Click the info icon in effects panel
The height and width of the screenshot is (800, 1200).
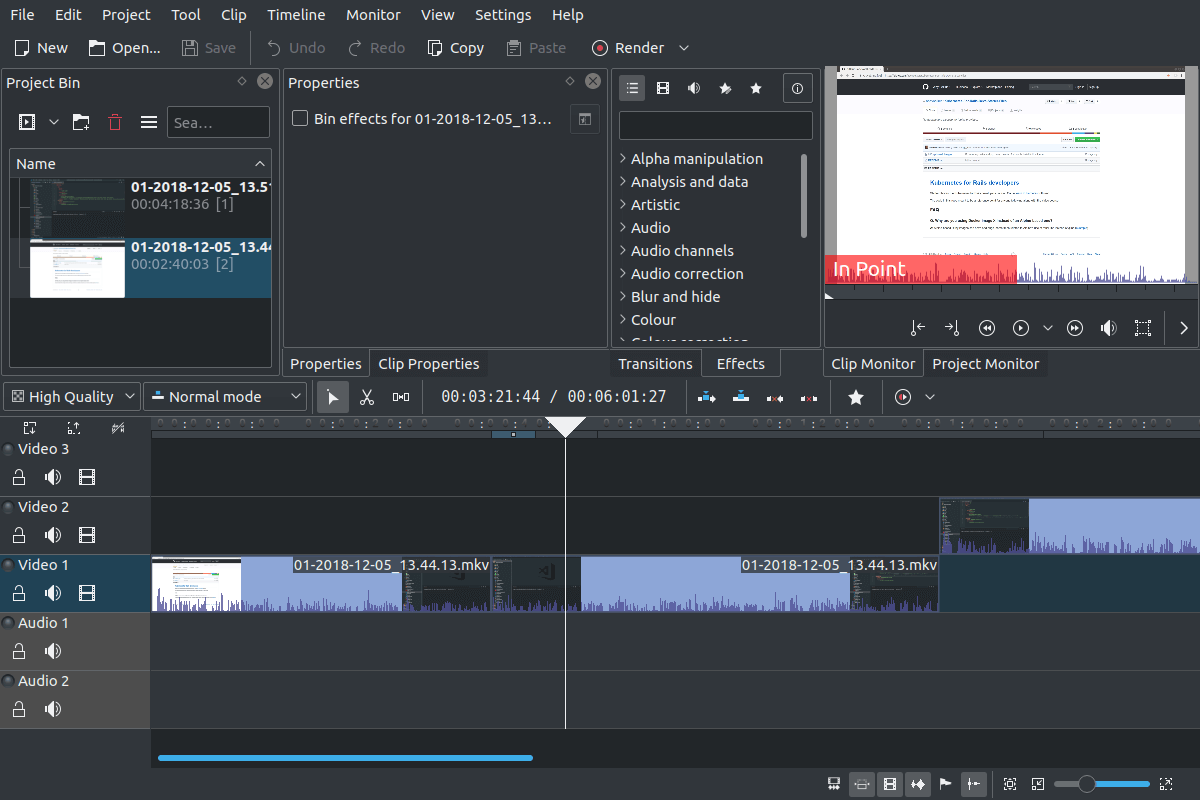pyautogui.click(x=797, y=88)
